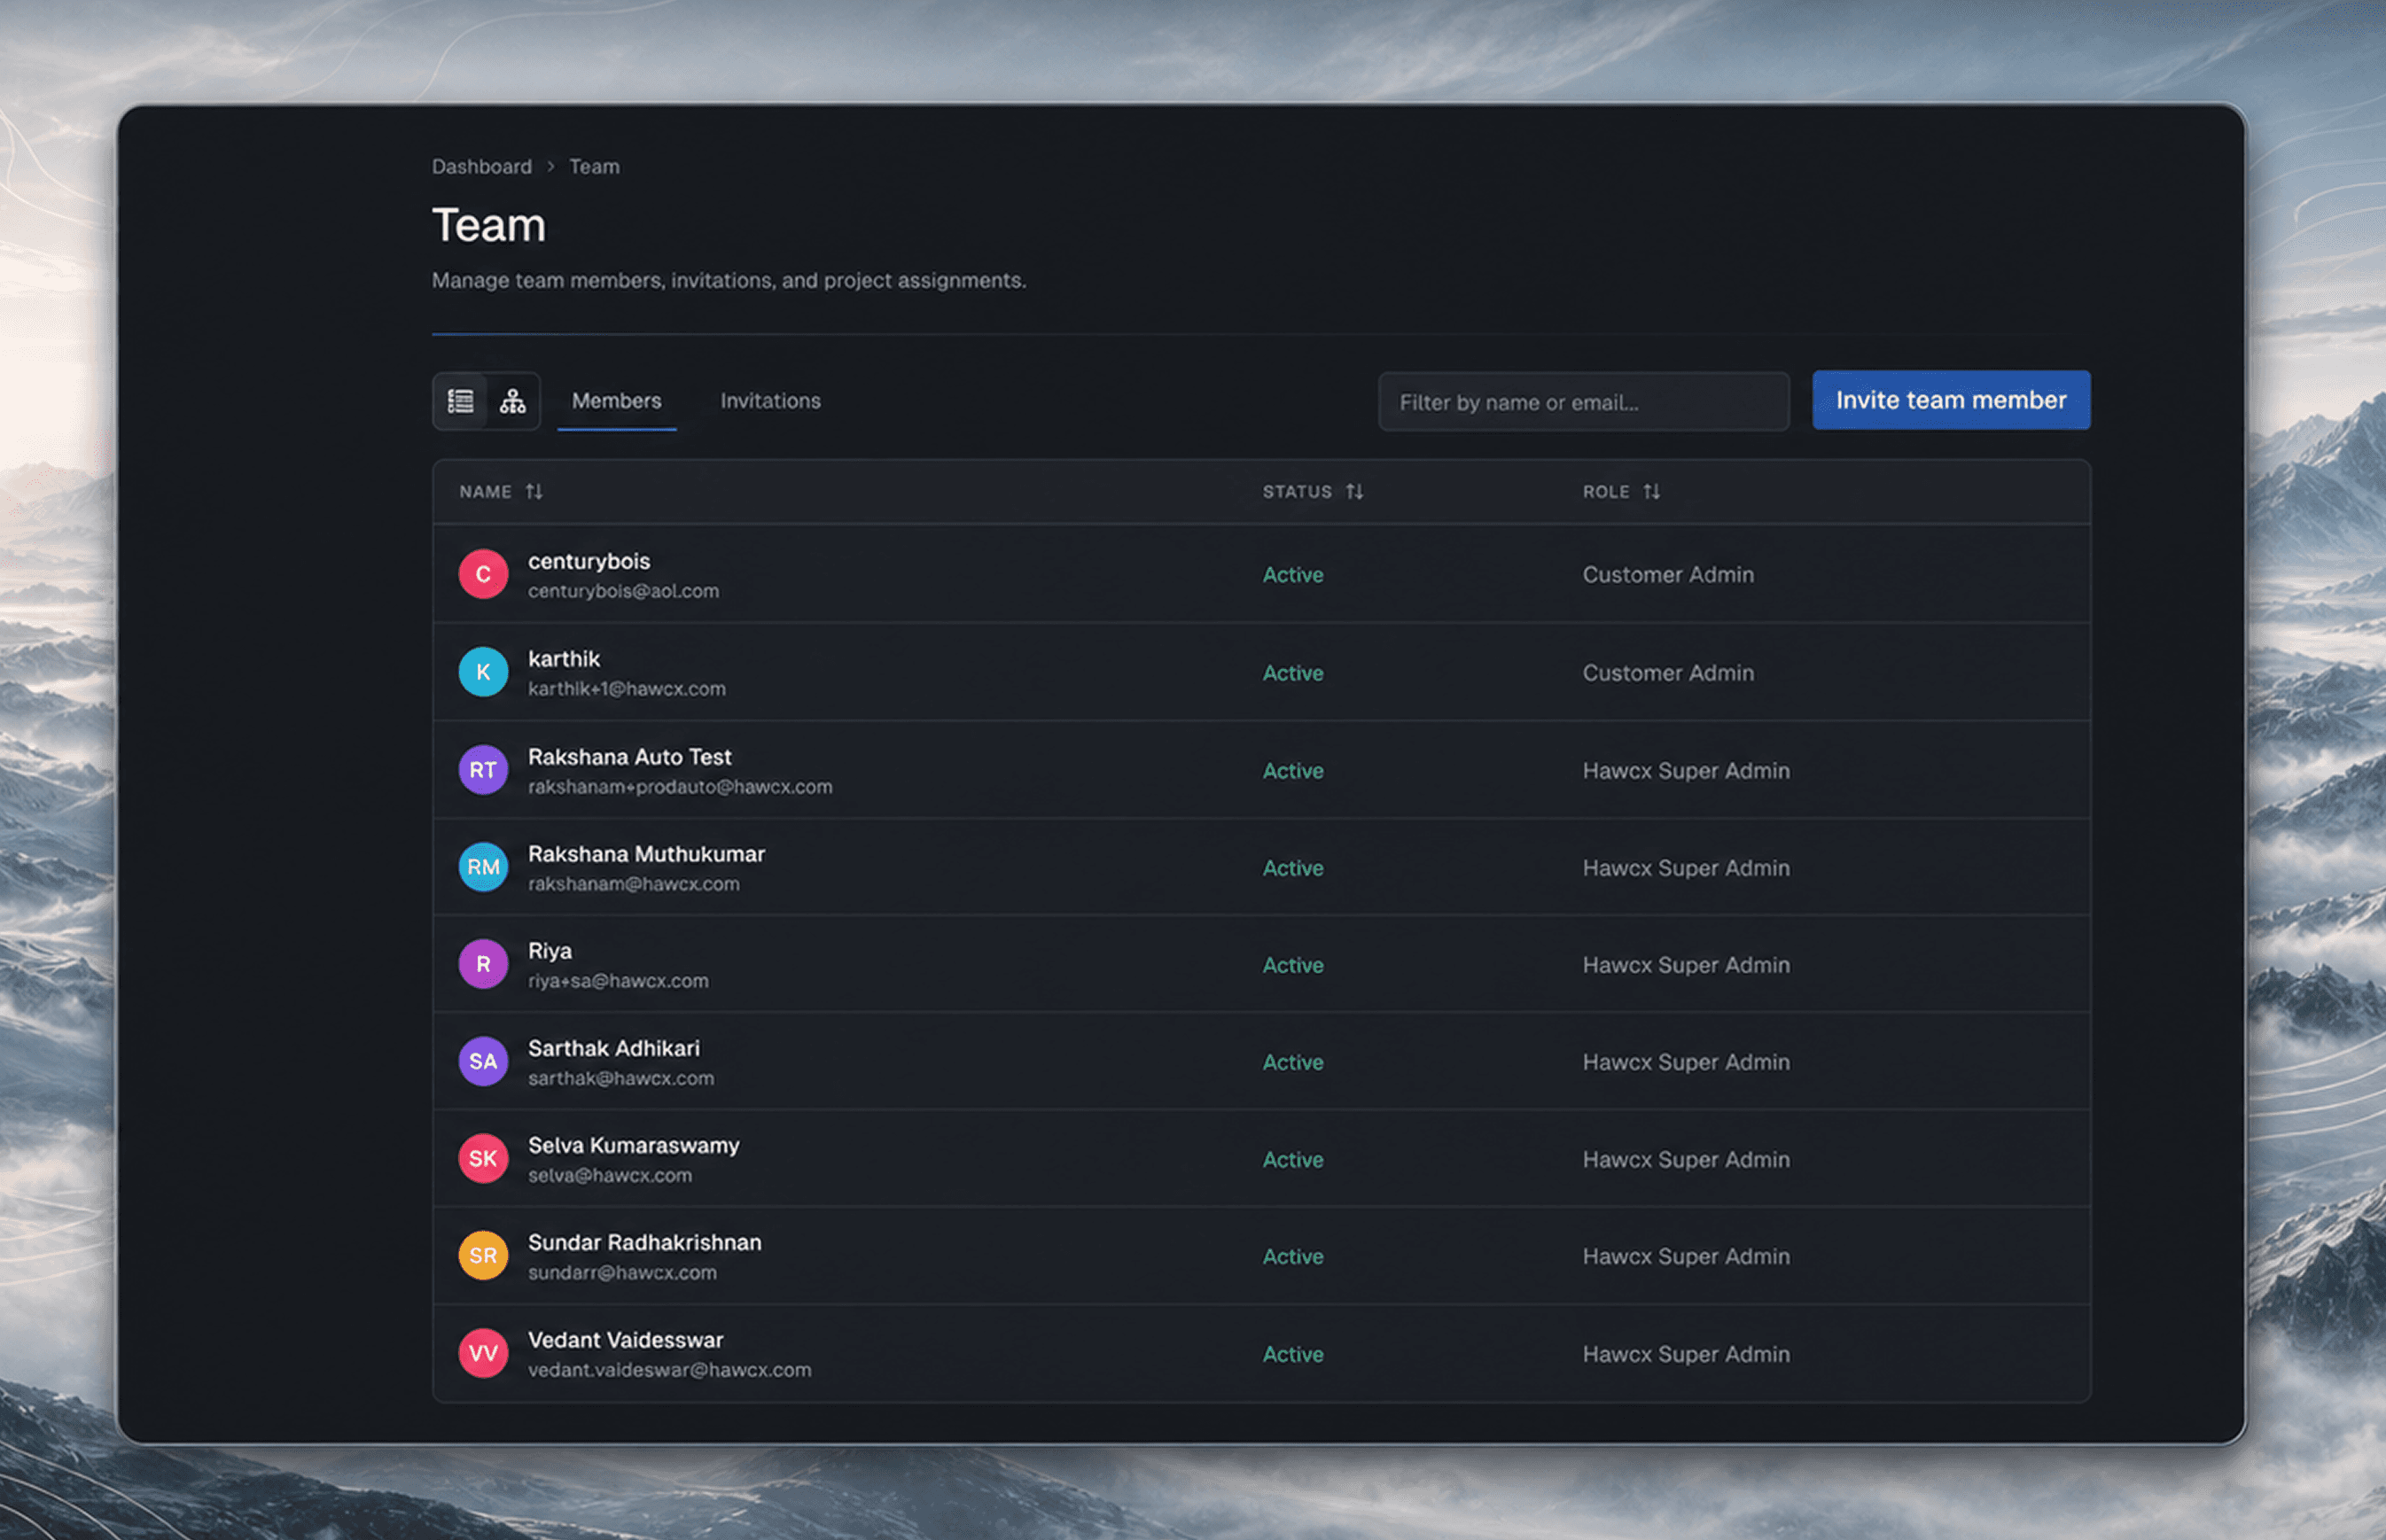
Task: Switch to list view icon
Action: tap(460, 401)
